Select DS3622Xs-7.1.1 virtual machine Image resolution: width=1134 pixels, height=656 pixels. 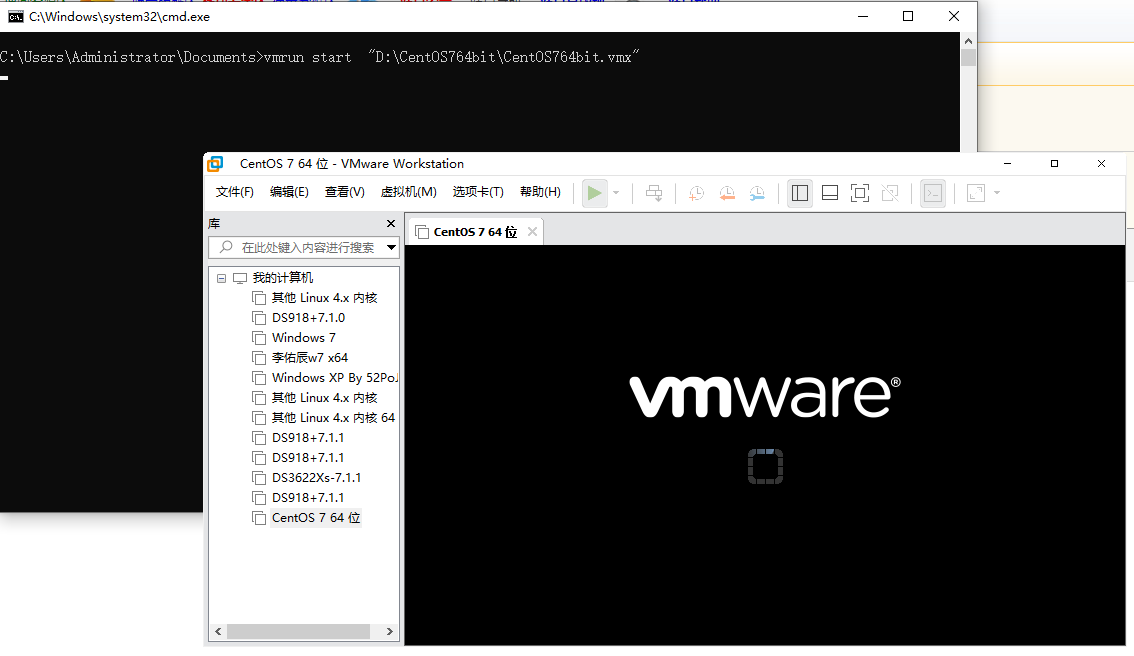click(317, 478)
